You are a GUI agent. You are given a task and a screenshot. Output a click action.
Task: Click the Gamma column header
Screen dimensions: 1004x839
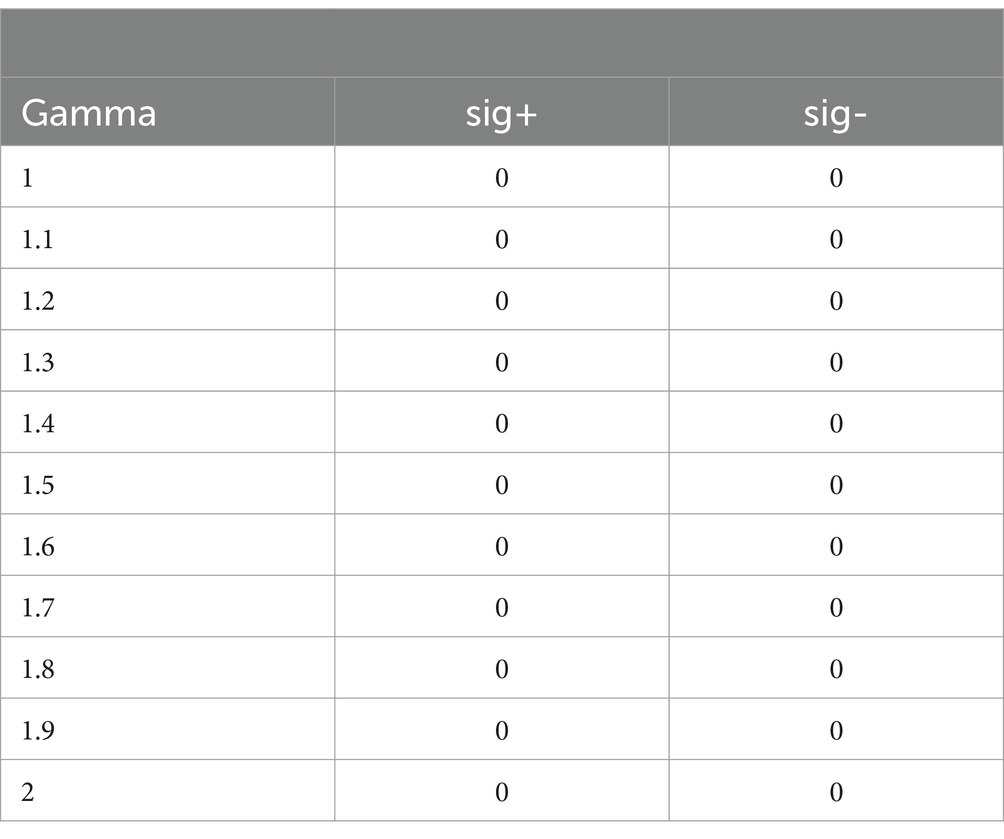(88, 113)
